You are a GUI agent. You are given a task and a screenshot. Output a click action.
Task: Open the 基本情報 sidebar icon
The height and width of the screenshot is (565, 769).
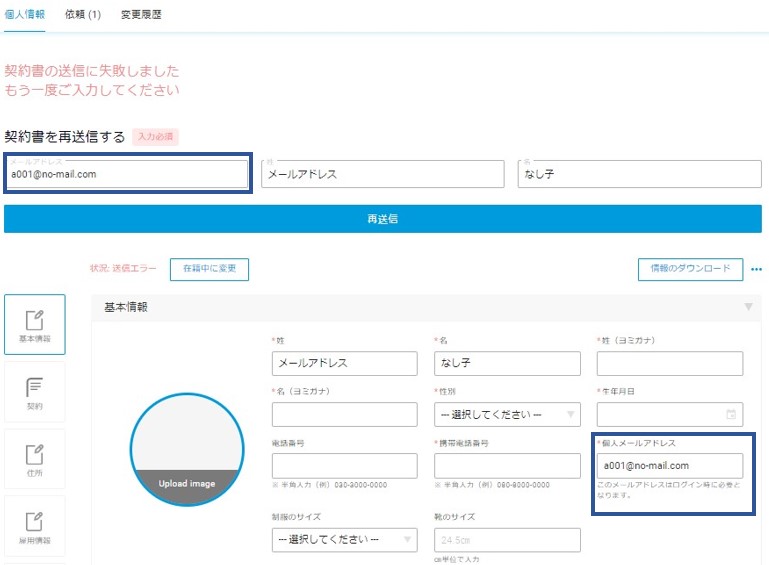tap(34, 324)
